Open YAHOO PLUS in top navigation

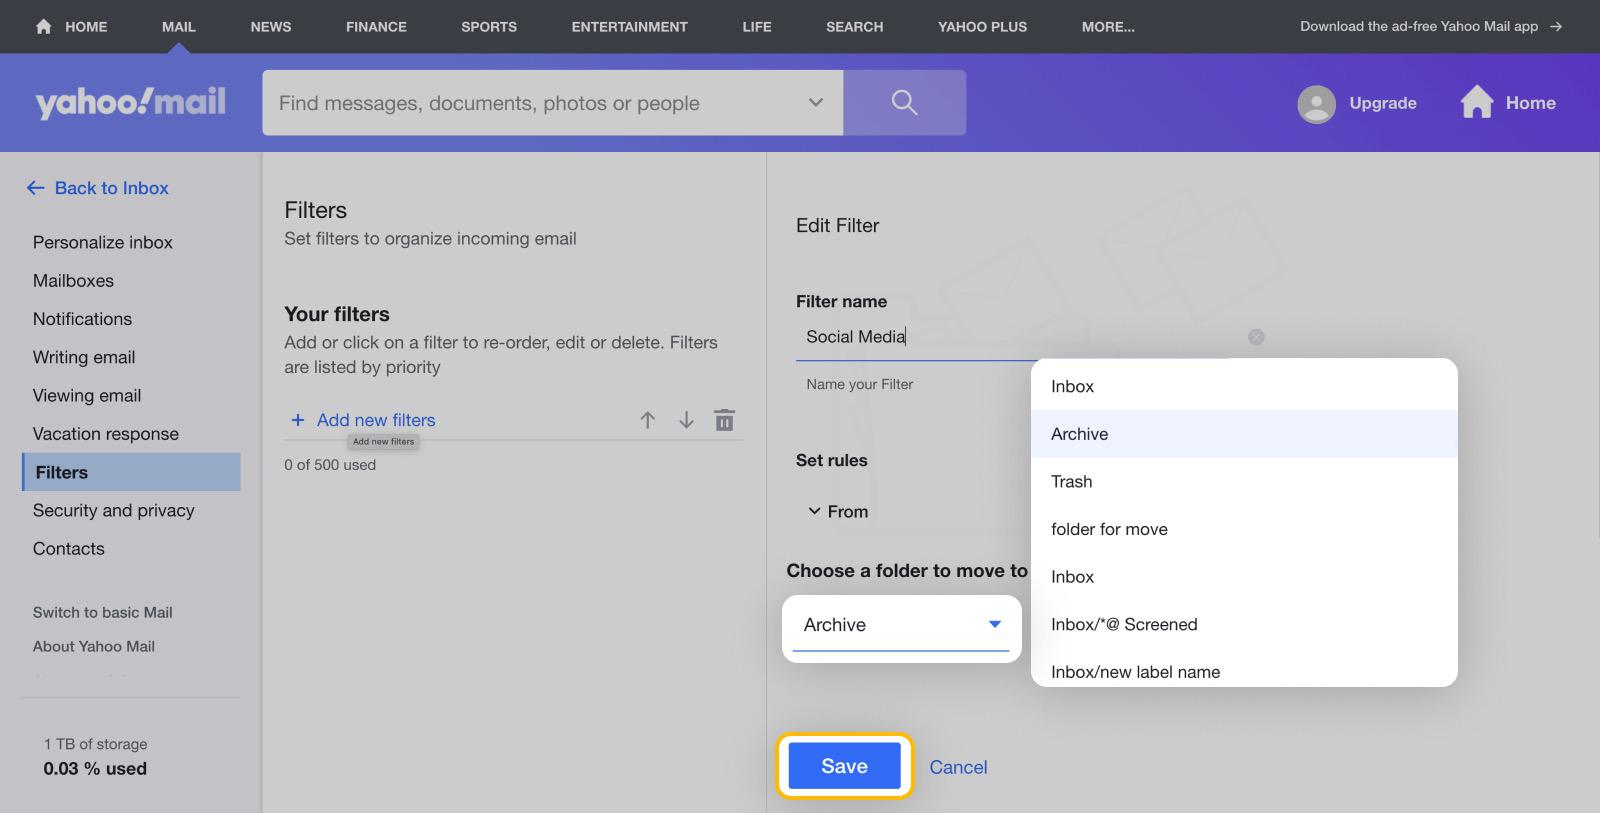coord(983,26)
